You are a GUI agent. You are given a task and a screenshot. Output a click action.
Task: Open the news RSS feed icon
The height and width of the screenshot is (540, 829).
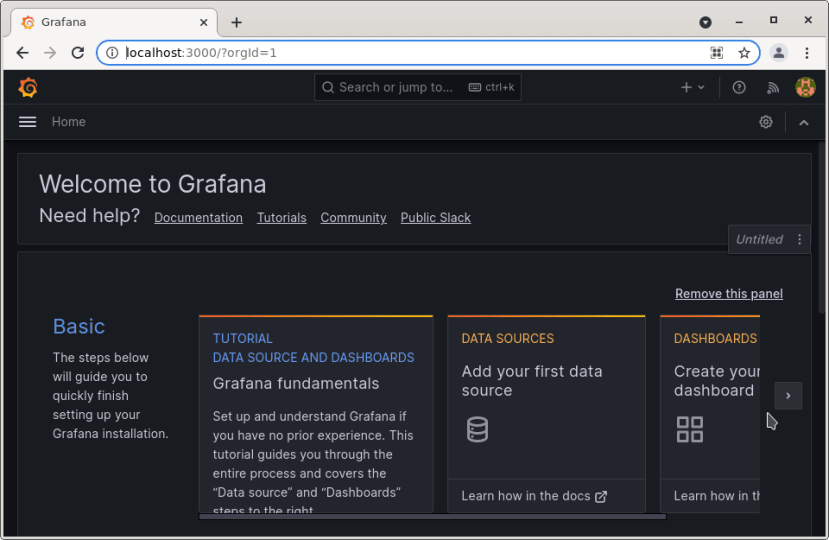coord(772,87)
